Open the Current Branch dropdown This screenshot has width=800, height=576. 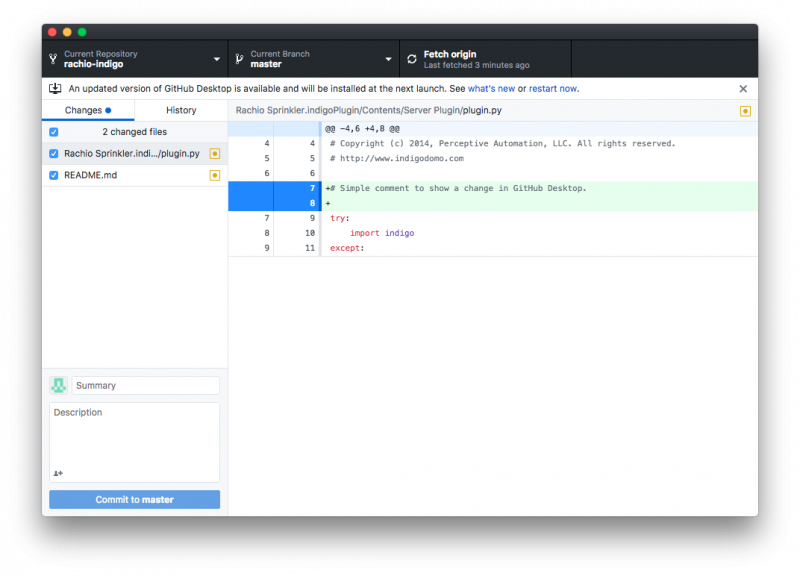click(x=314, y=59)
